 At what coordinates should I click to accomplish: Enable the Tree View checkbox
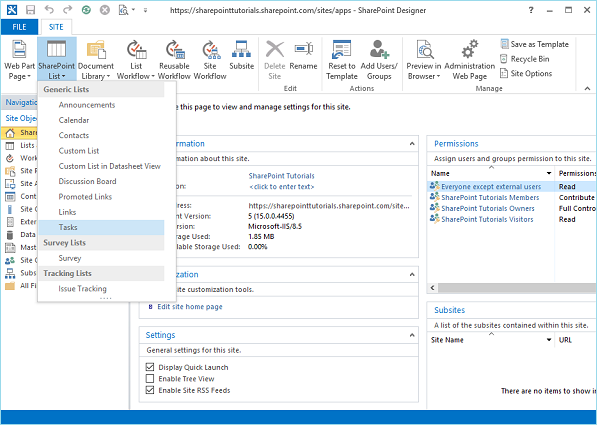(x=150, y=378)
